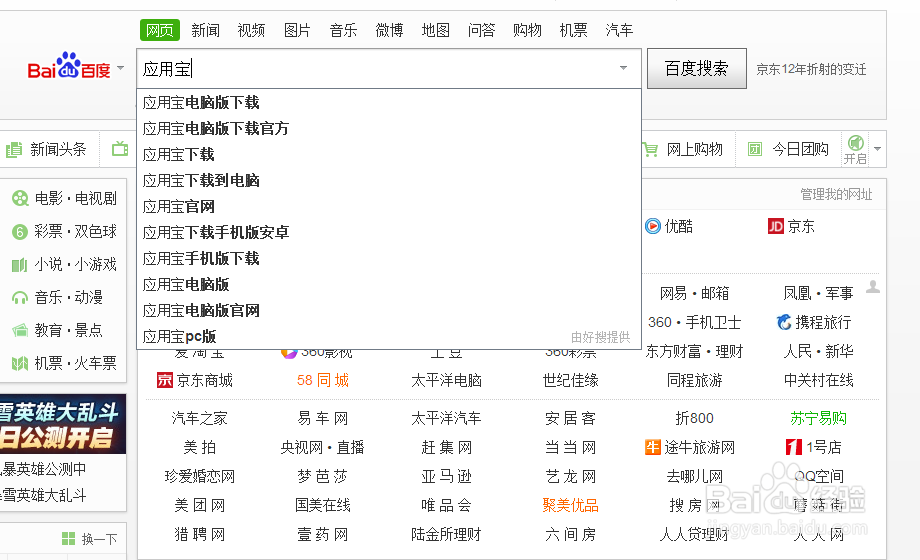Switch to the 视频 search tab
Screen dimensions: 920x560
[x=251, y=30]
